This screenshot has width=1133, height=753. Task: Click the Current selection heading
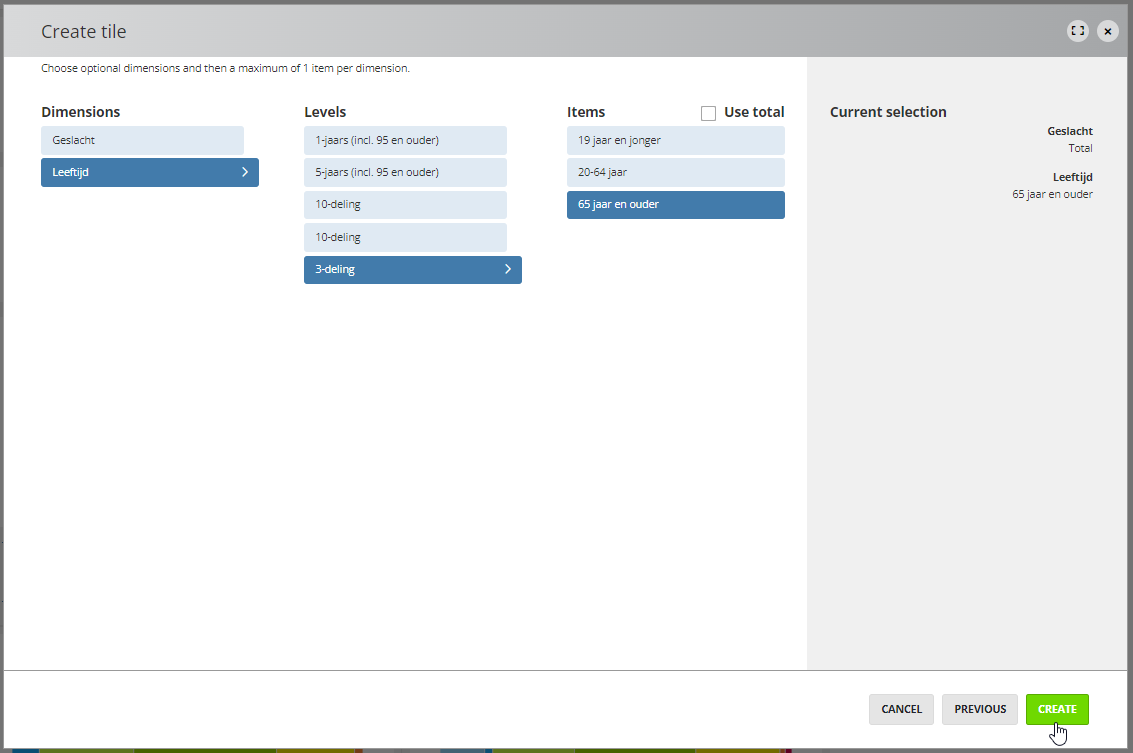click(888, 112)
